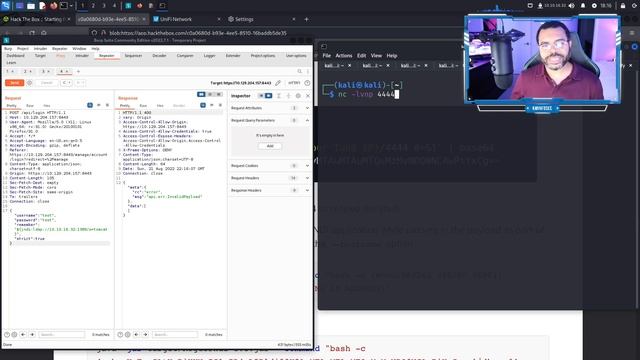
Task: Open the Kali applications menu icon
Action: 5,6
